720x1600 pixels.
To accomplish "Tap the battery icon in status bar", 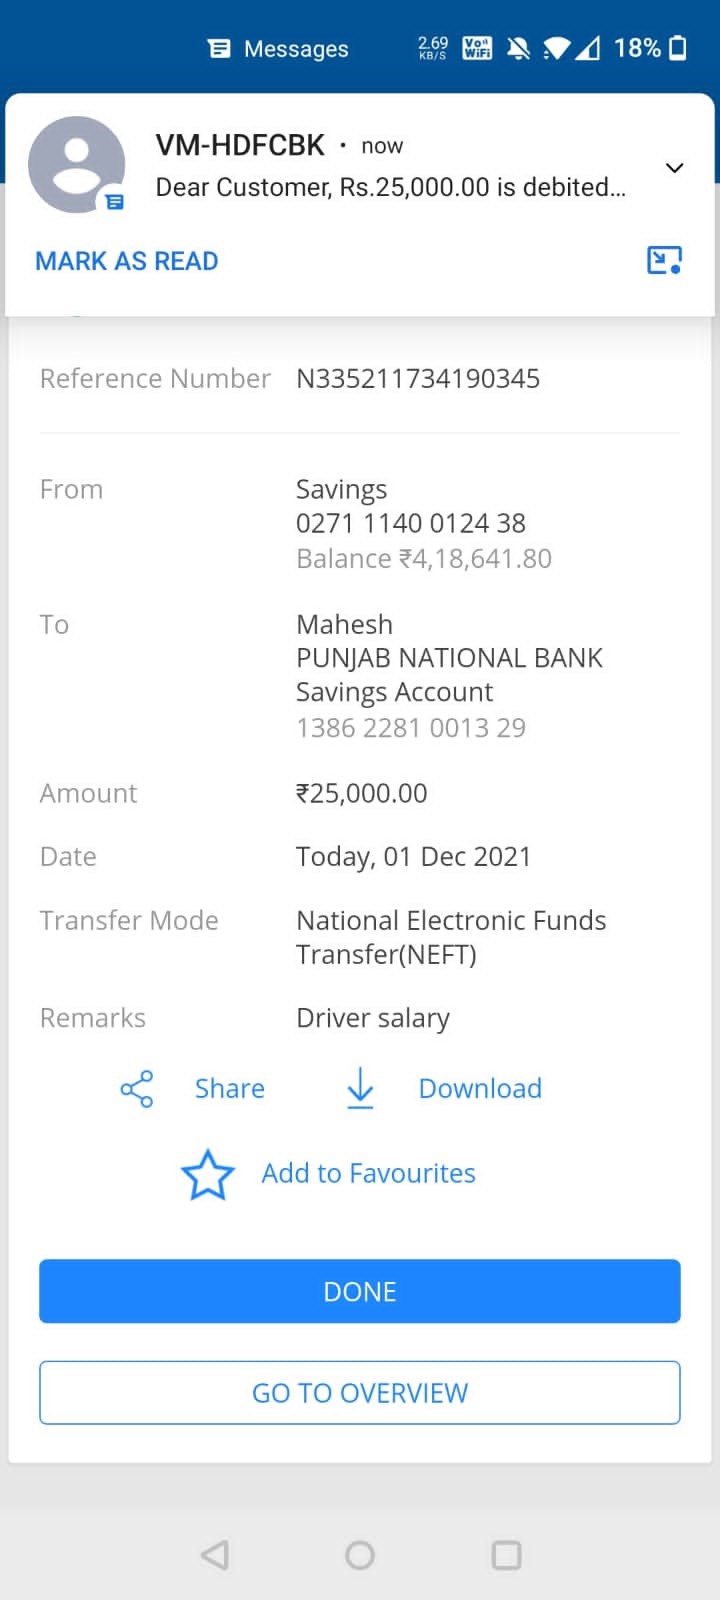I will coord(678,48).
